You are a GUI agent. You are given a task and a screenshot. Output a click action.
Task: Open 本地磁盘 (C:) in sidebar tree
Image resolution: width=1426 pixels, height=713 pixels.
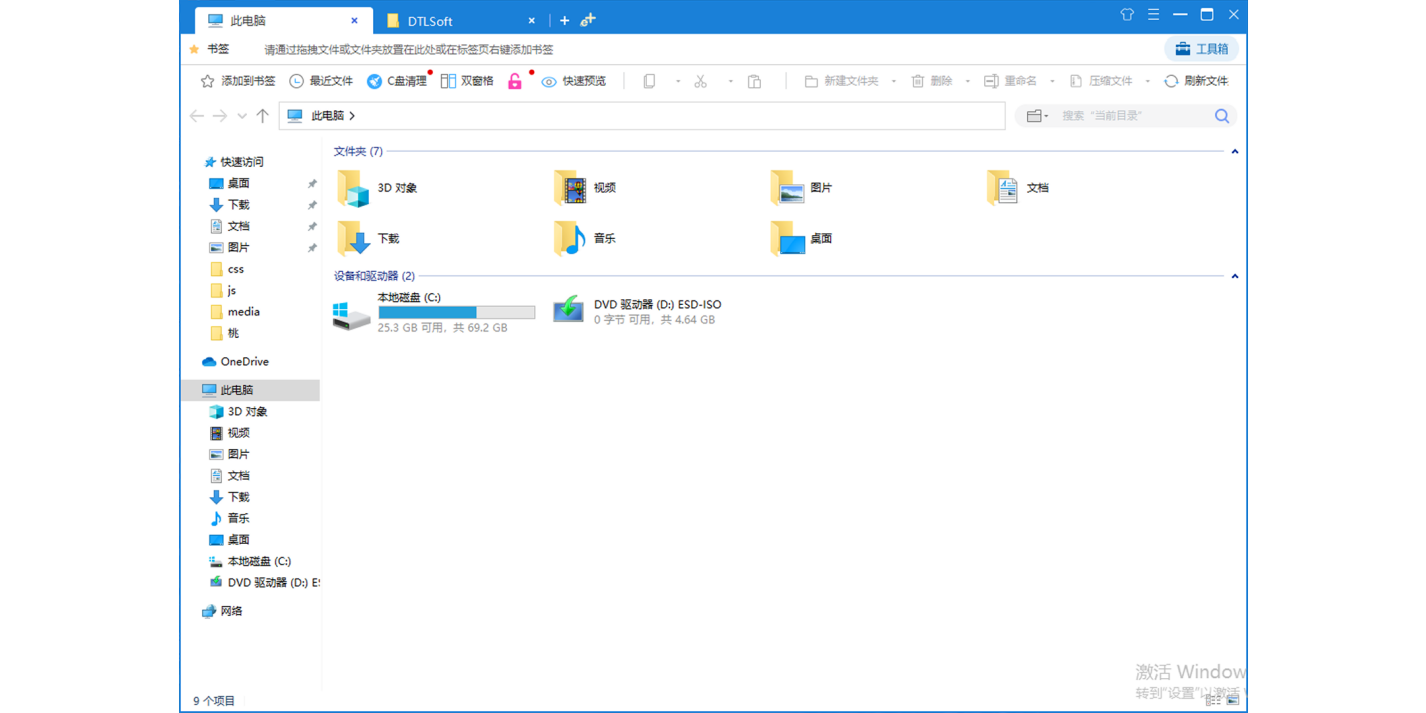[249, 561]
